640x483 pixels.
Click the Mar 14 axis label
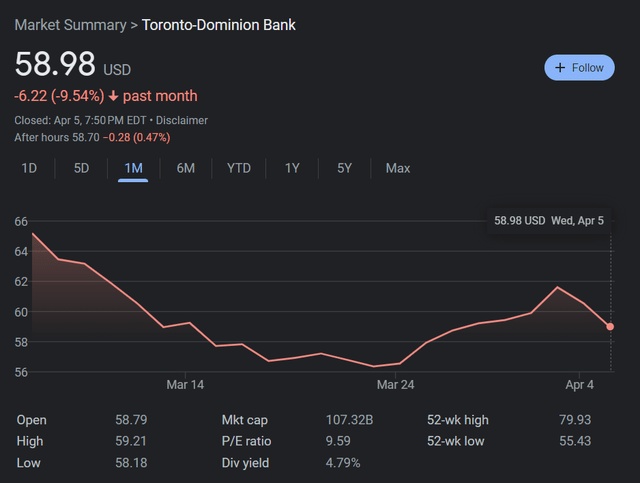click(x=185, y=385)
